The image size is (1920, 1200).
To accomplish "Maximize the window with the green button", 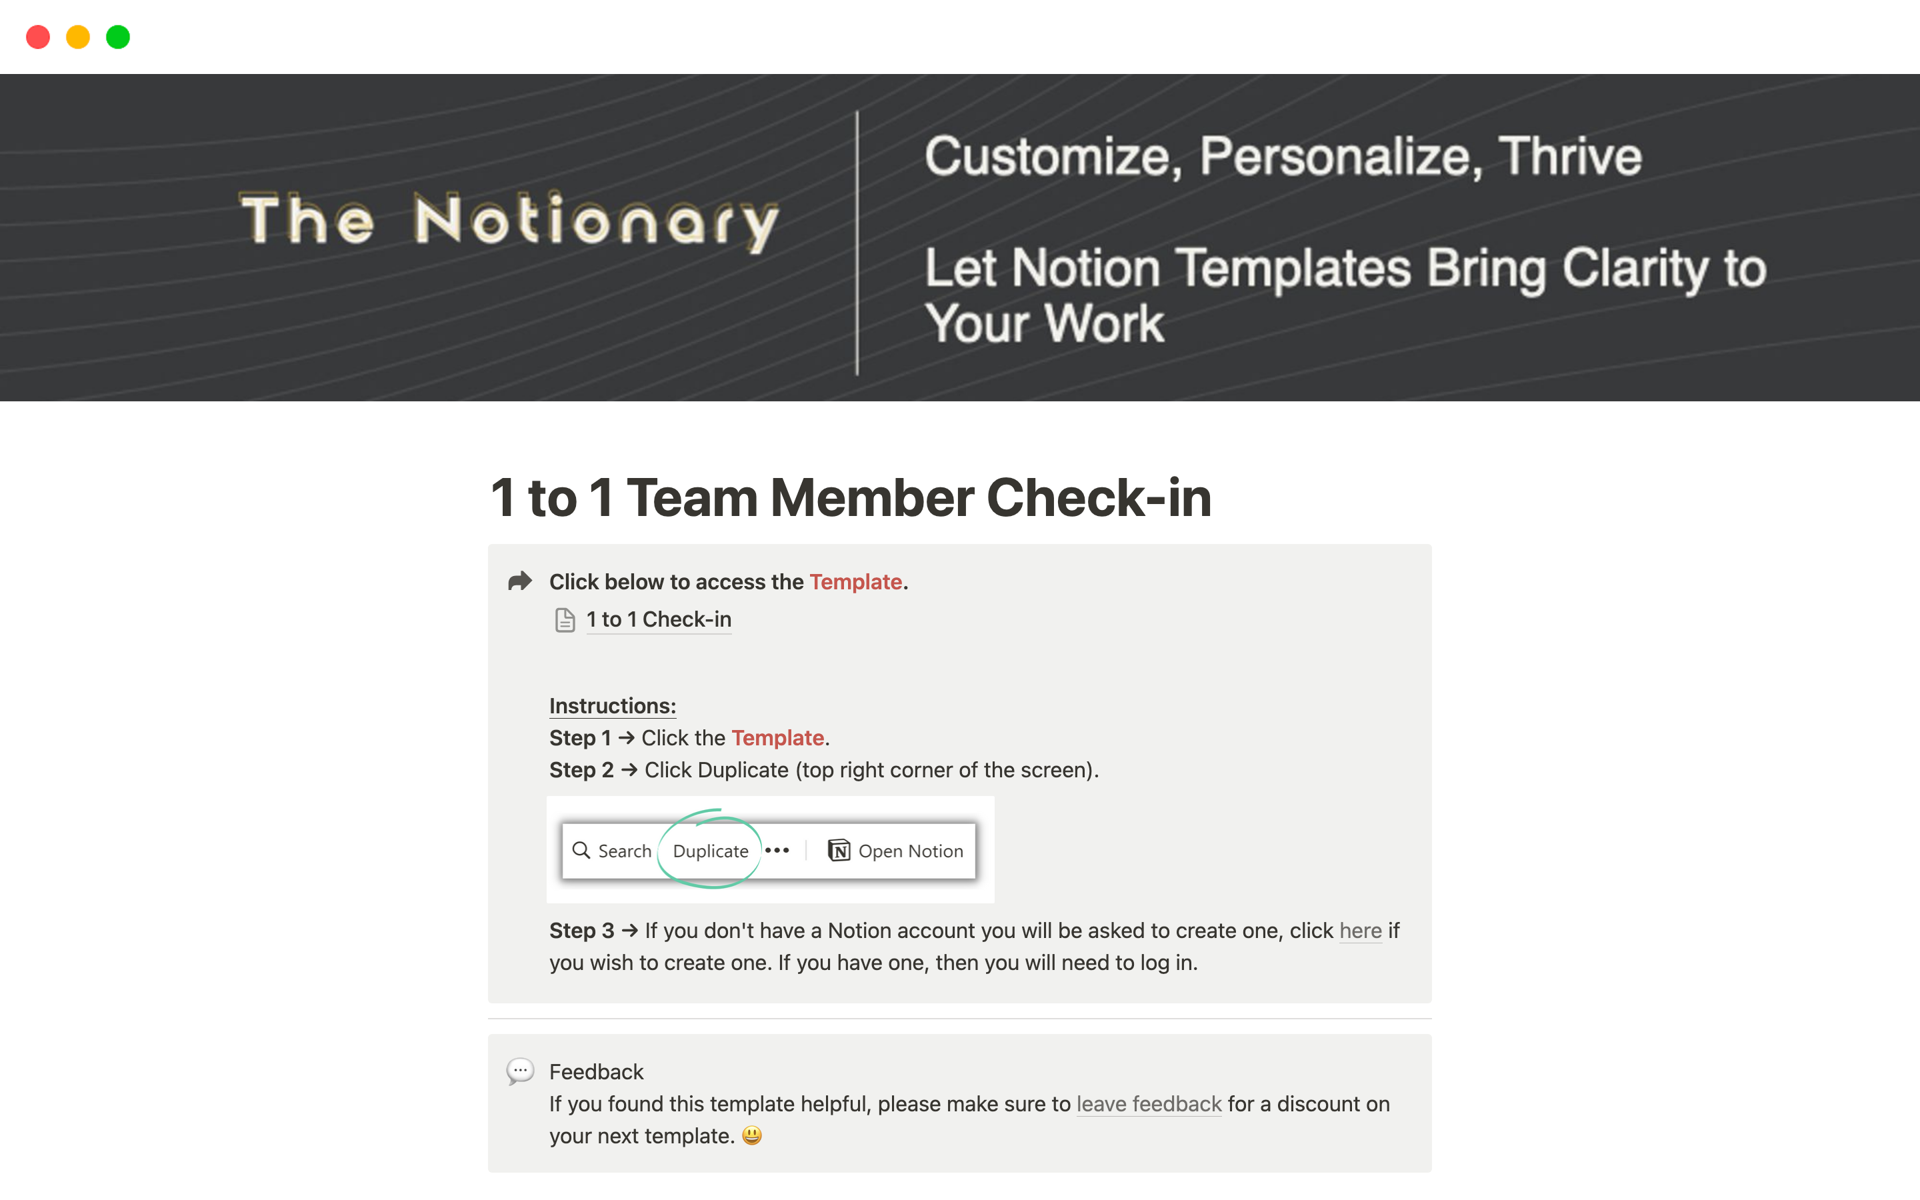I will click(118, 37).
